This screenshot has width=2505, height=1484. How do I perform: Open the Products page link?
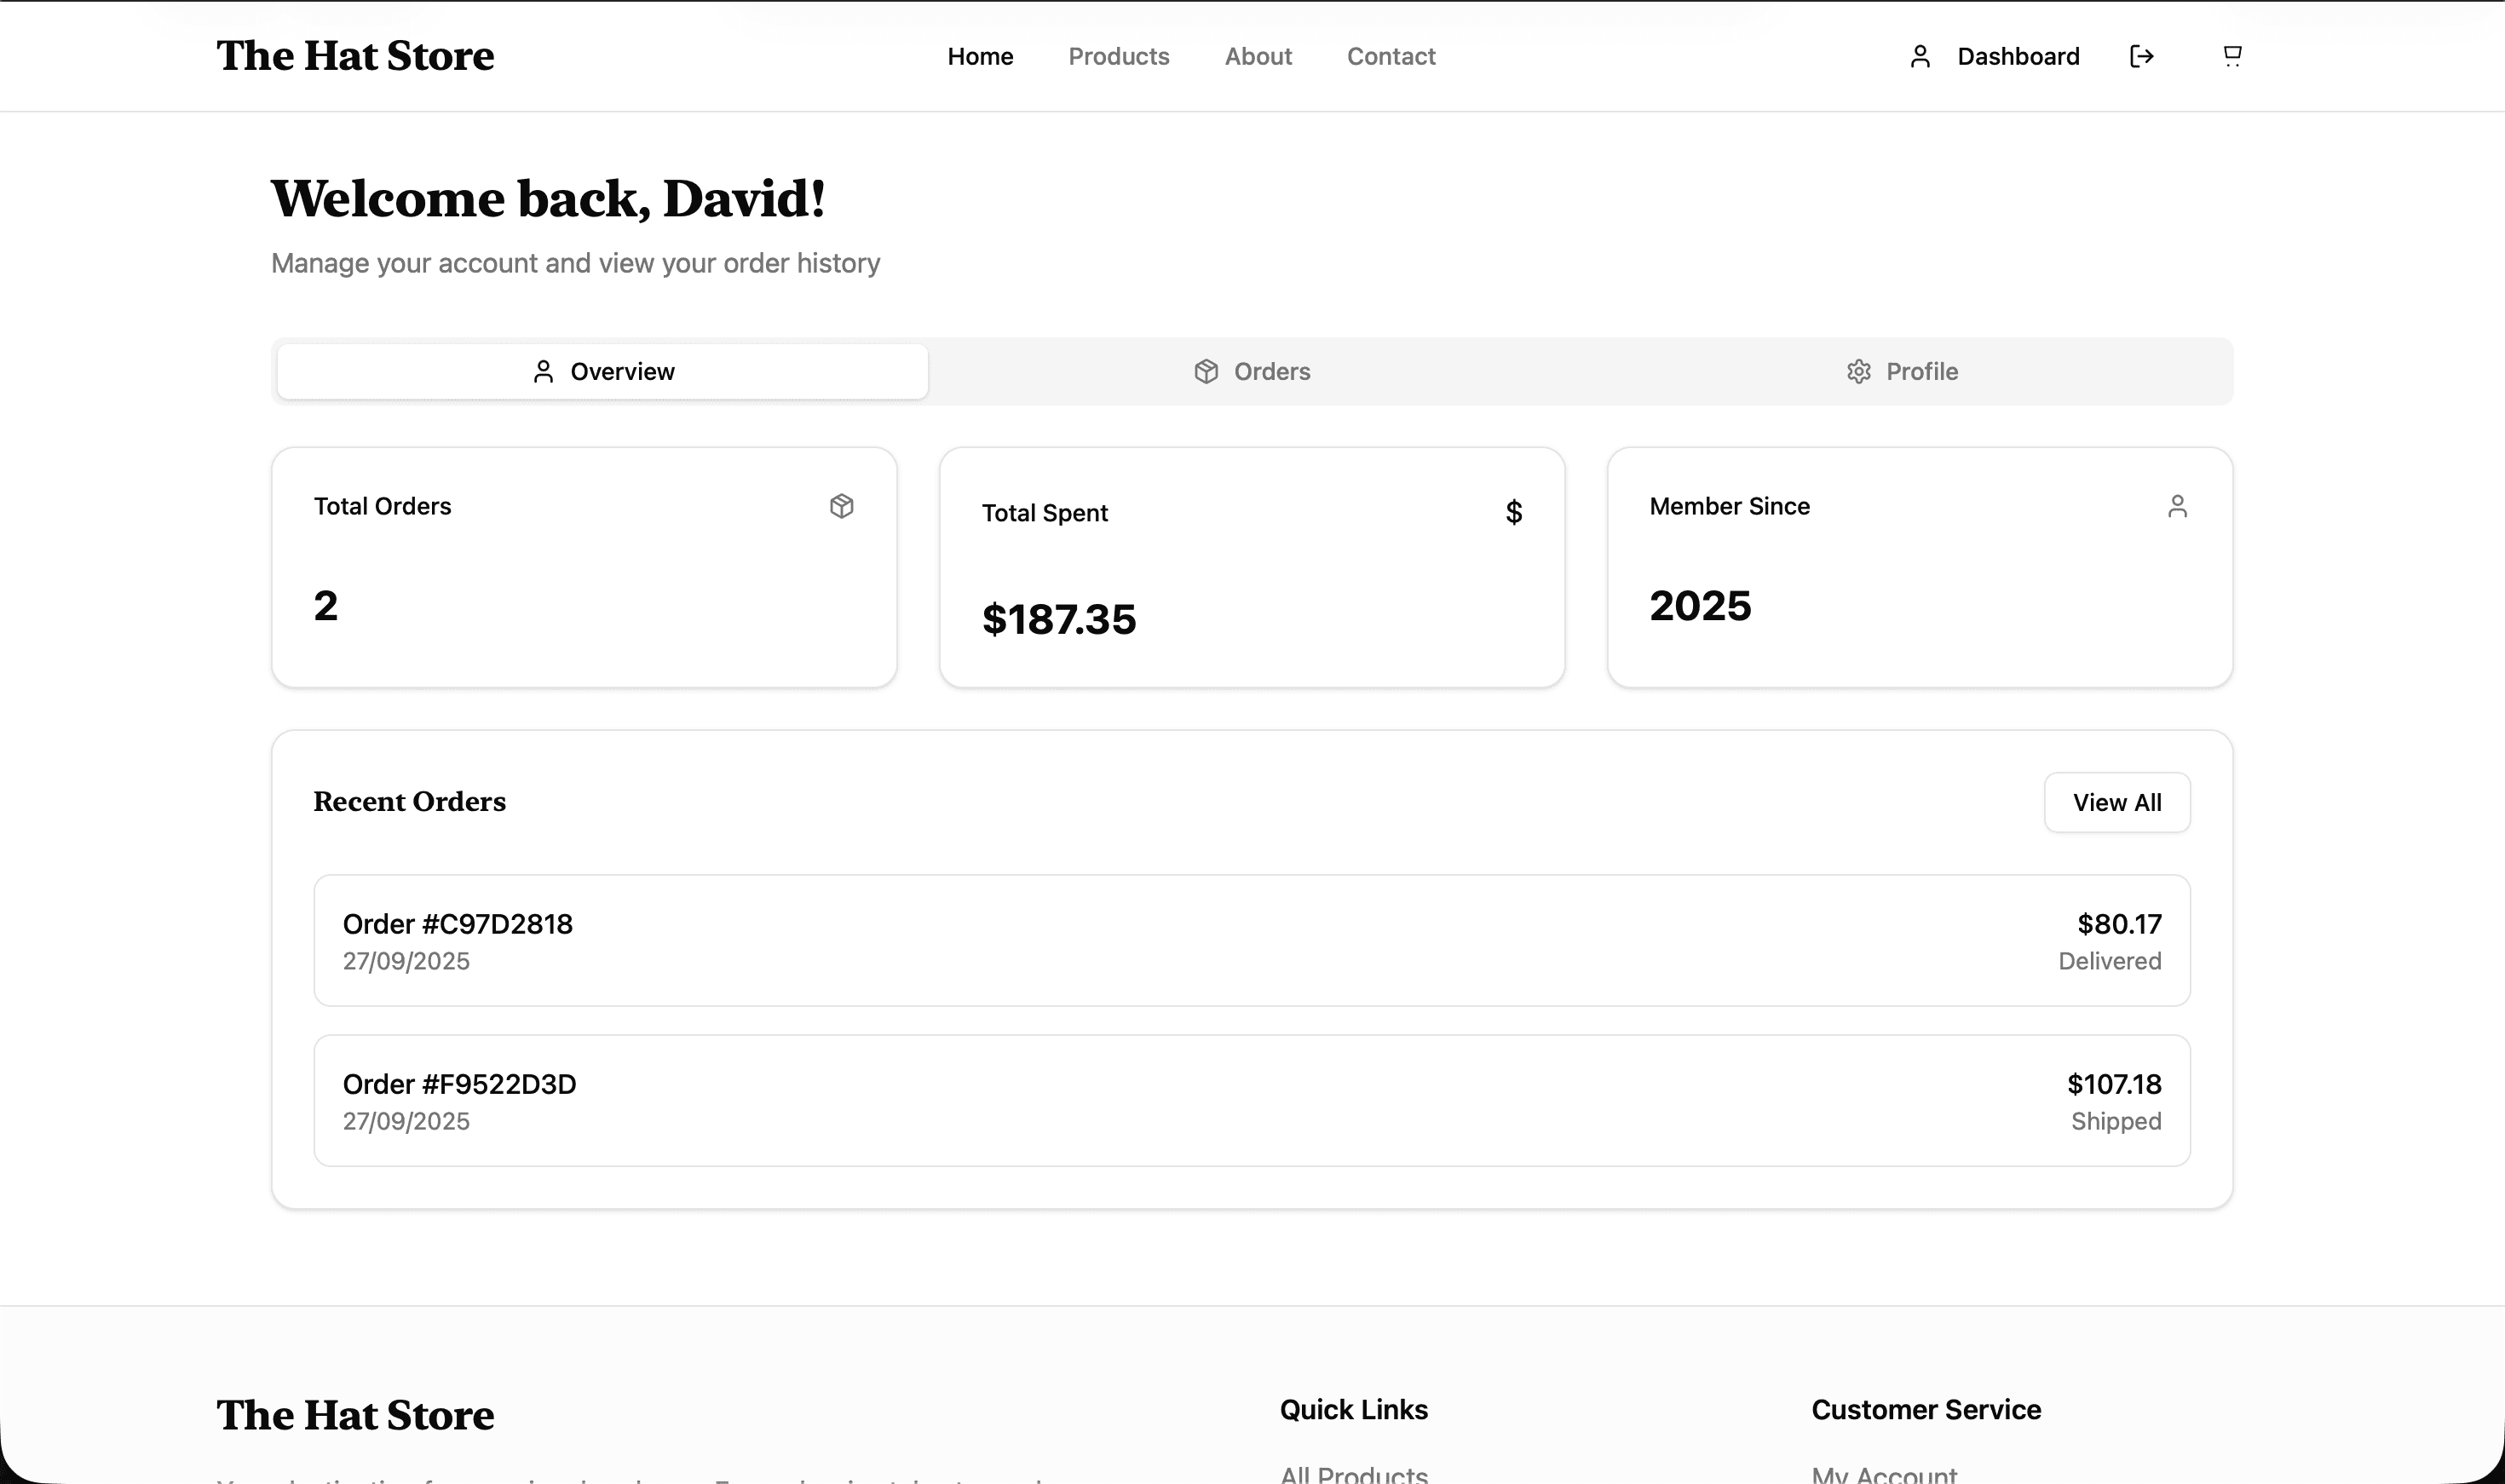pos(1118,57)
